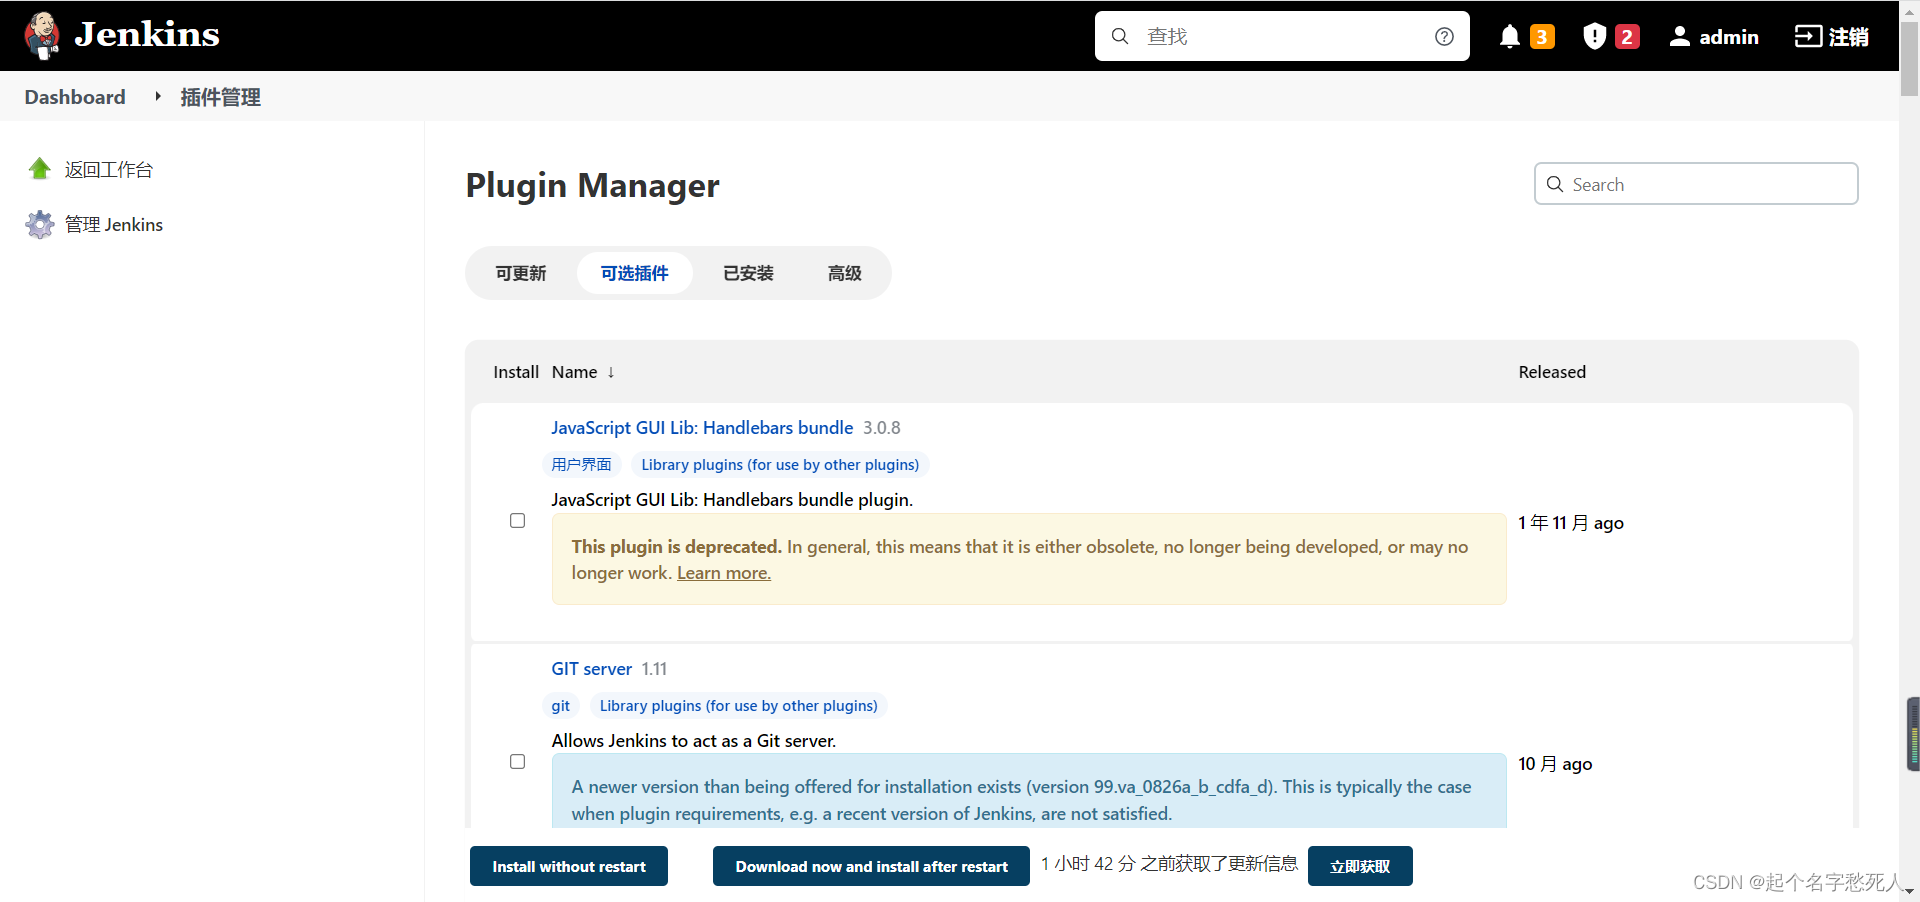This screenshot has width=1920, height=902.
Task: Click the Dashboard breadcrumb link
Action: 75,97
